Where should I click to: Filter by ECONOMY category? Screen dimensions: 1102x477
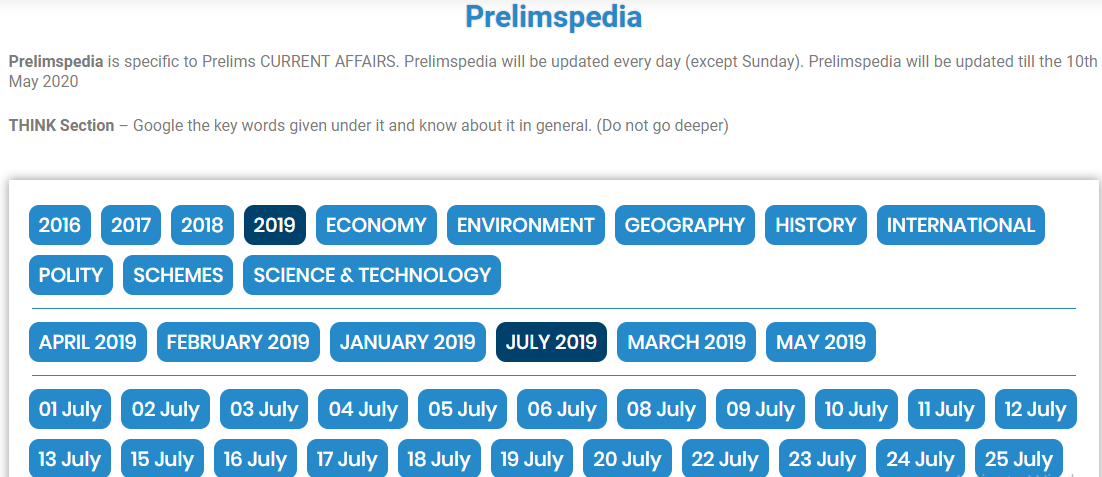point(376,225)
